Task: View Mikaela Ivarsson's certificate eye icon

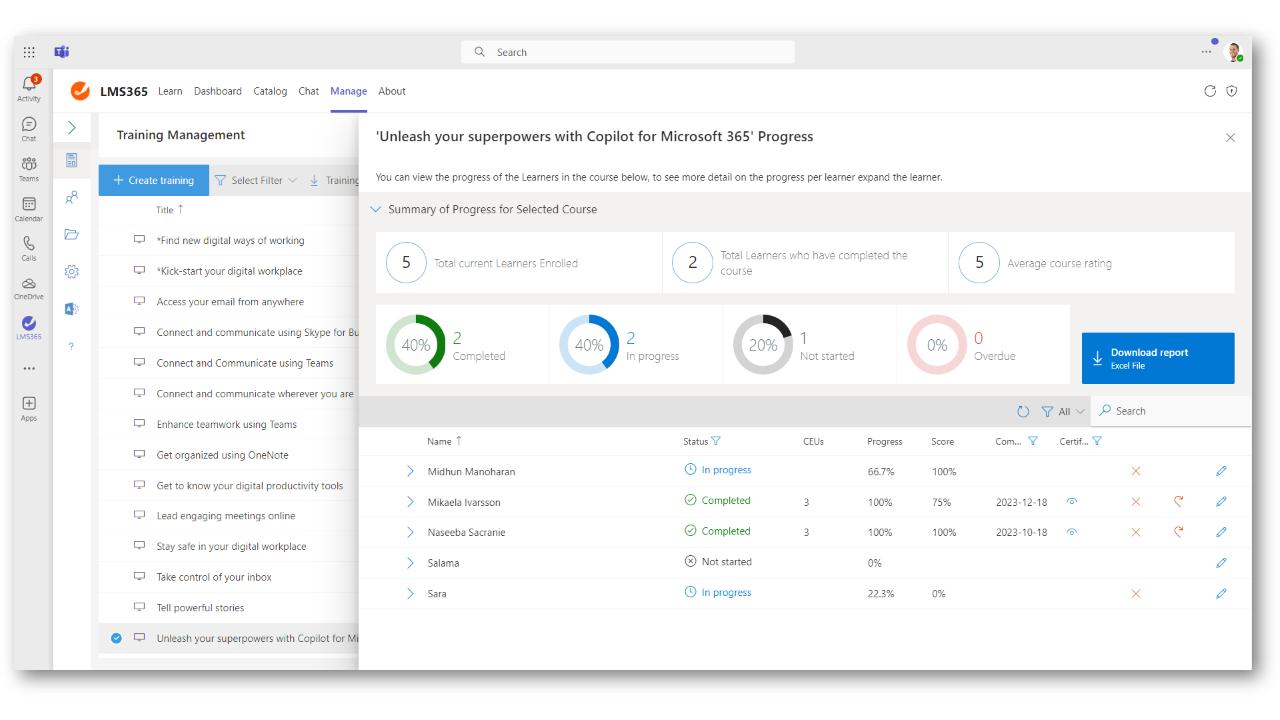Action: click(x=1072, y=502)
